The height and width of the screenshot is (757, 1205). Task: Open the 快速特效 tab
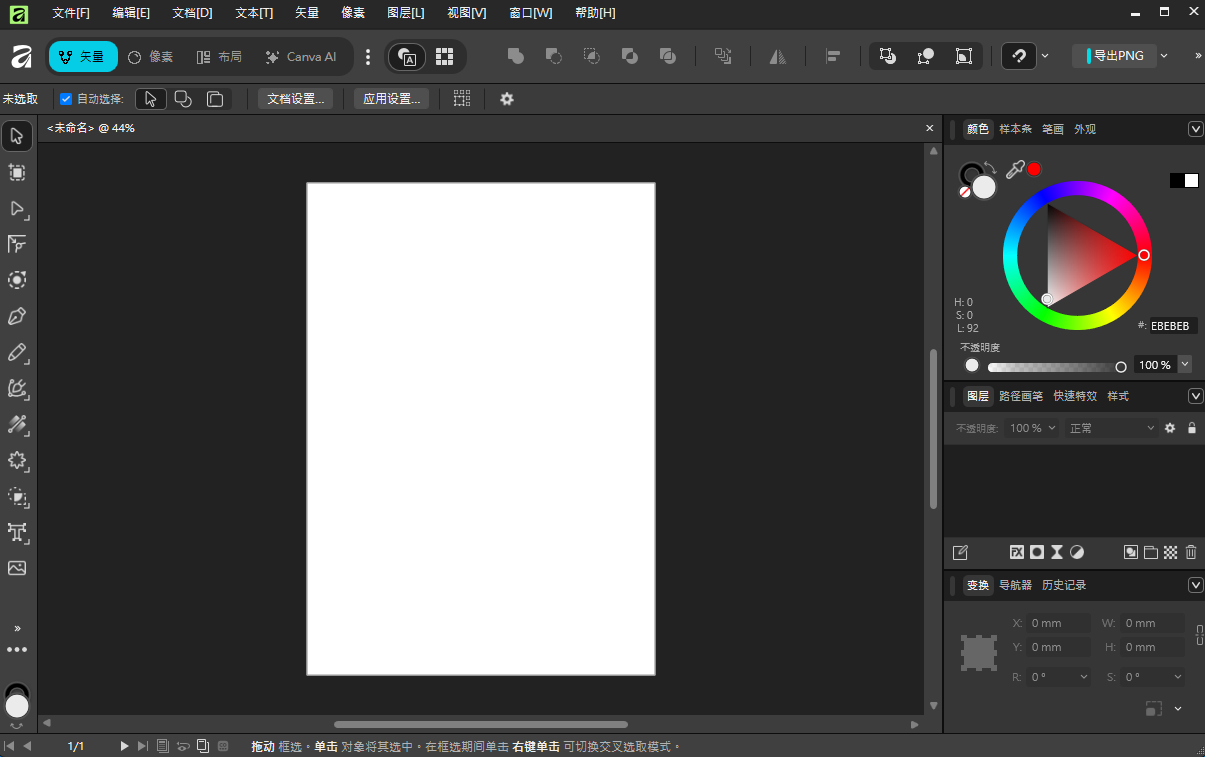click(1075, 396)
